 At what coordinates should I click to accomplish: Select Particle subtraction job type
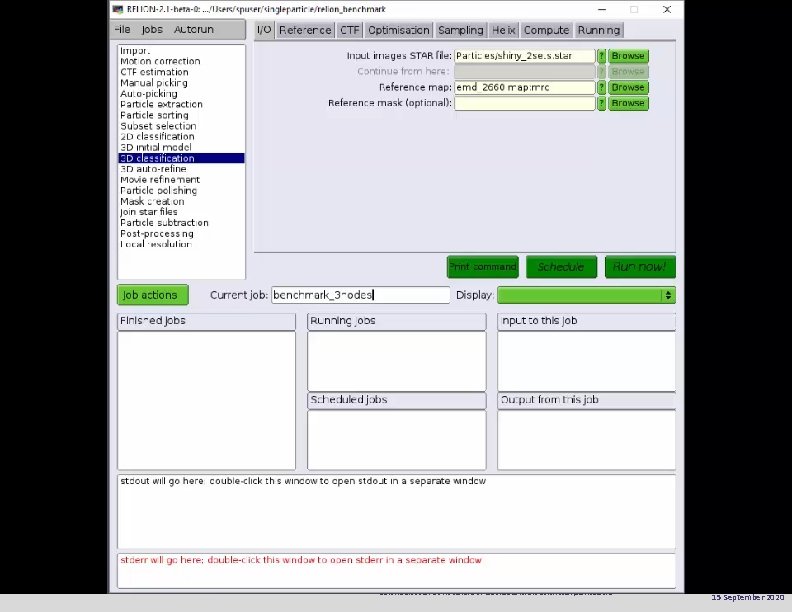181,223
